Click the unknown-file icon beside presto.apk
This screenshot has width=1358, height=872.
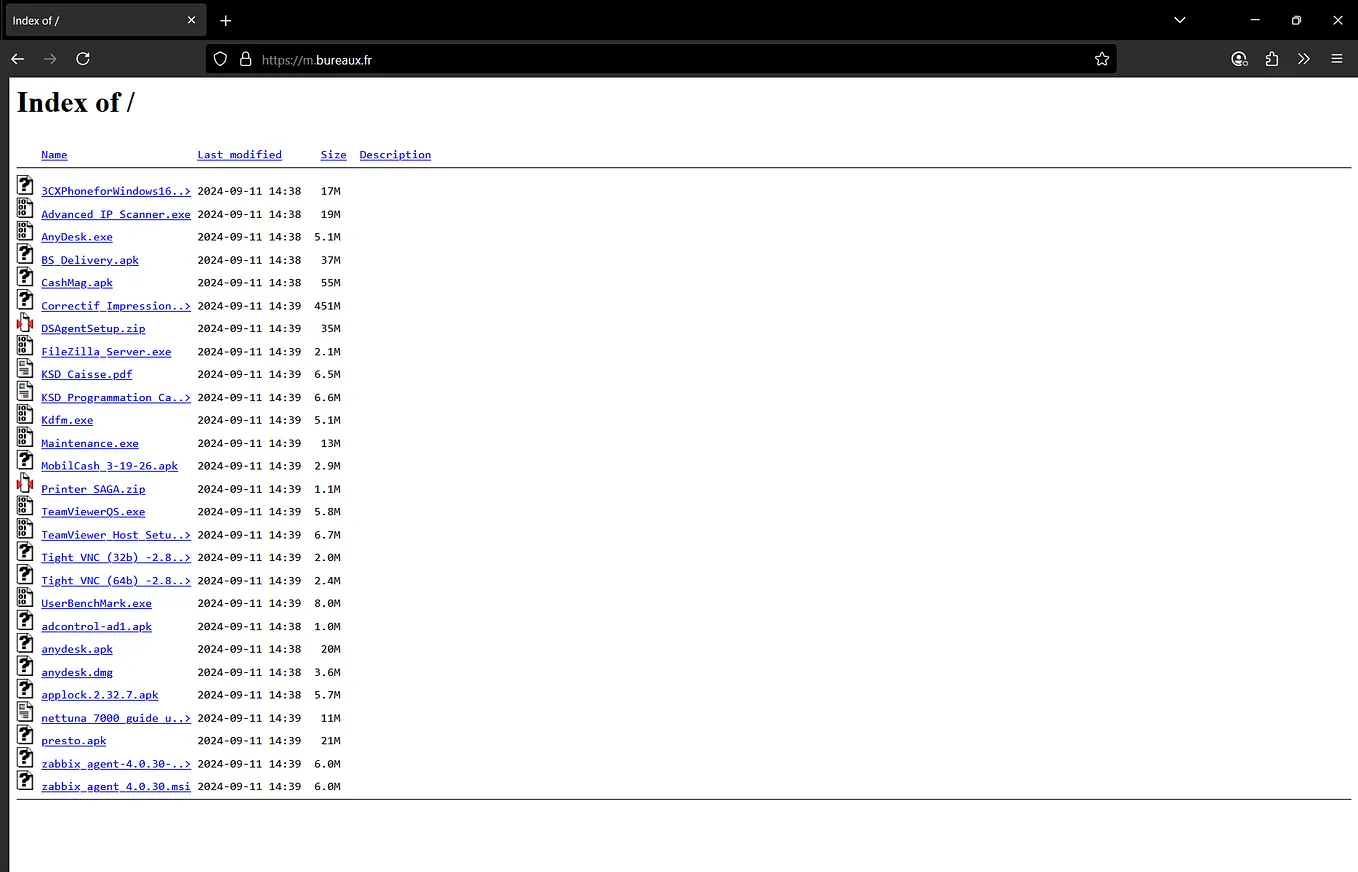25,735
